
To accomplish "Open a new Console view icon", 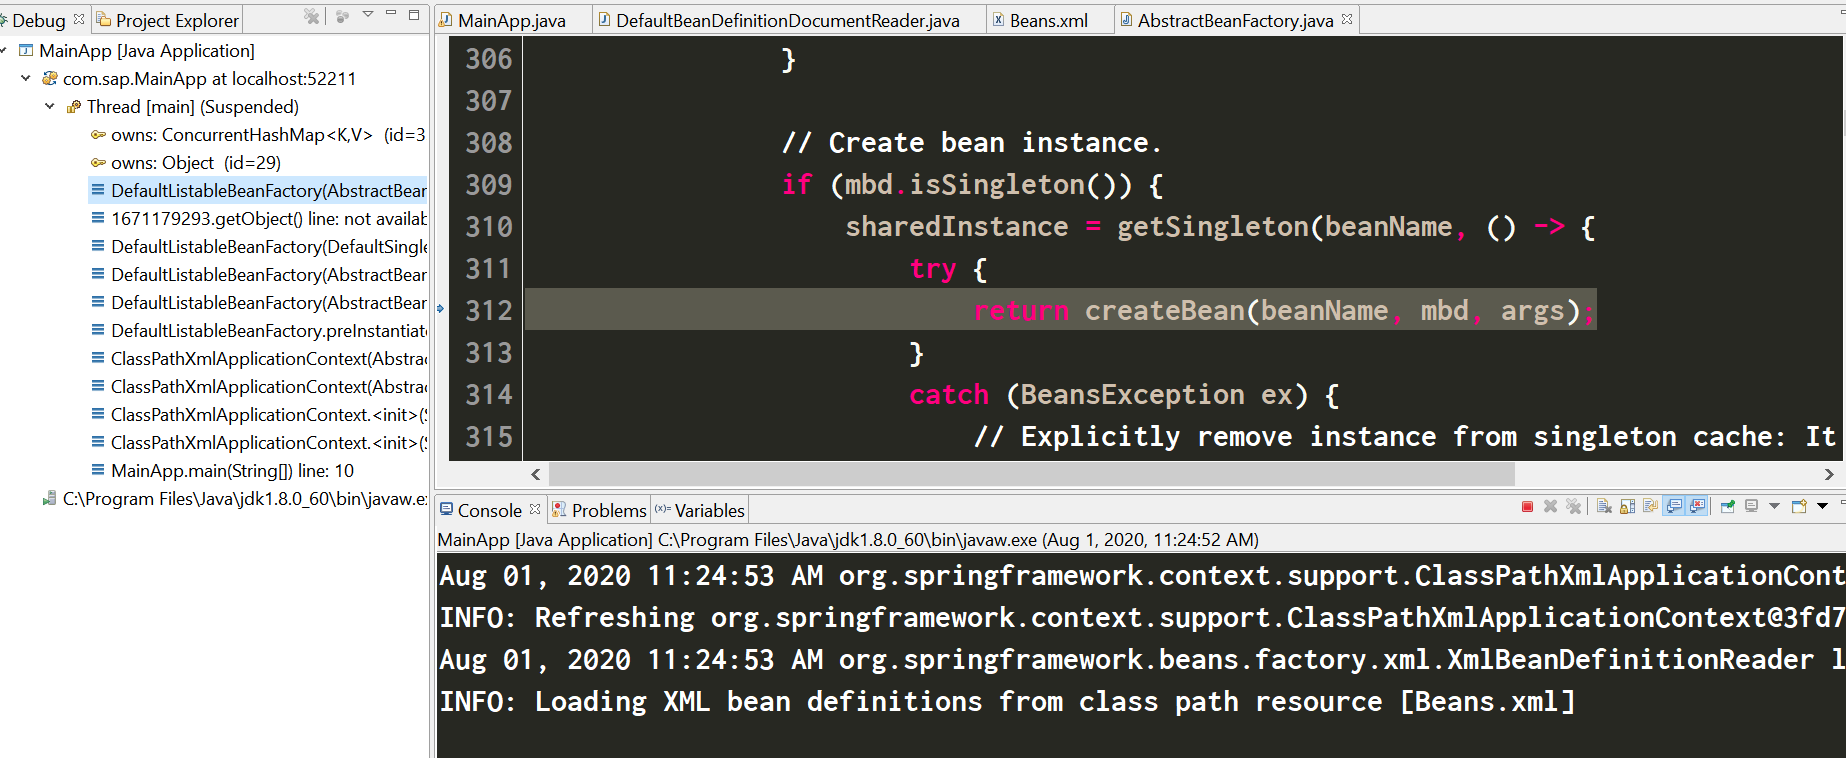I will click(x=1799, y=507).
